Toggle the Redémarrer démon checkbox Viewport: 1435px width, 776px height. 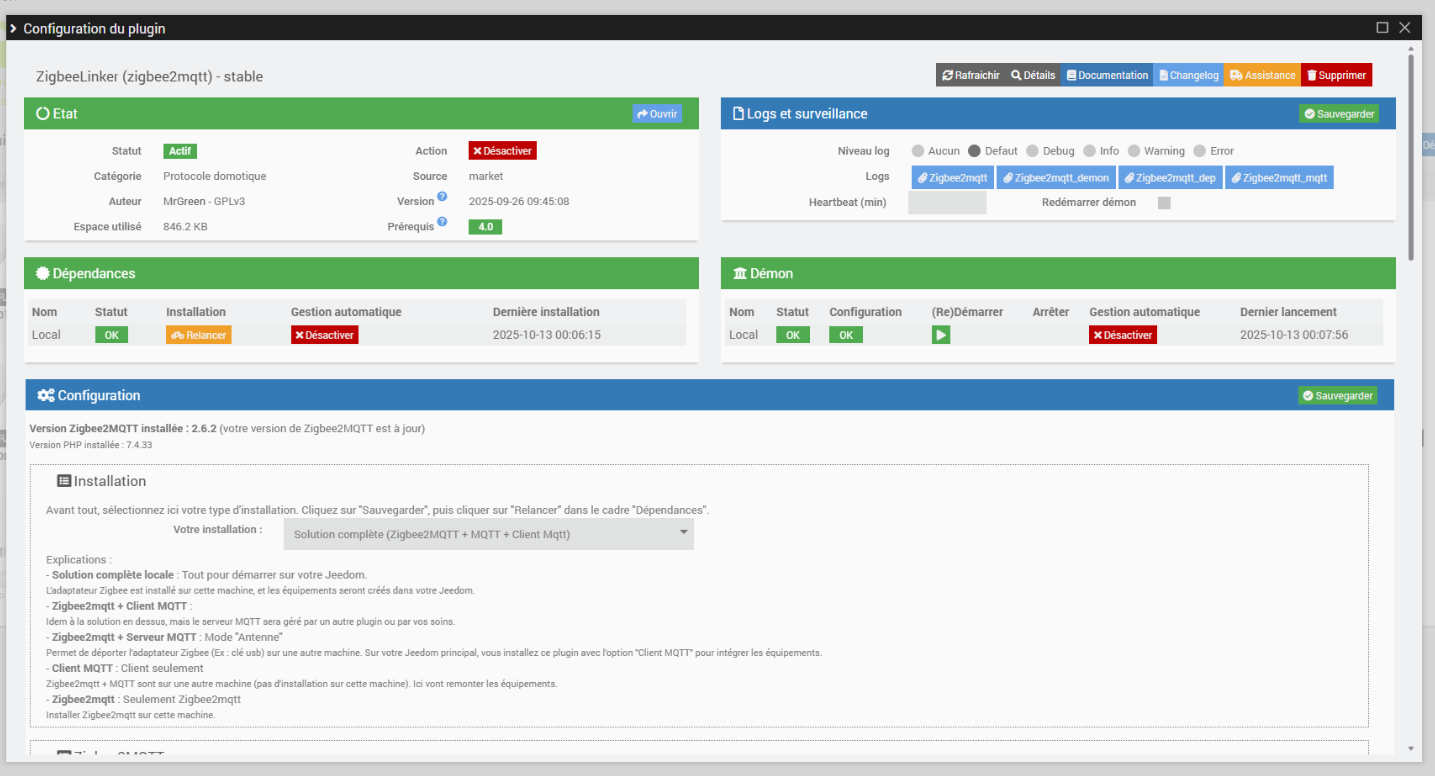tap(1164, 203)
